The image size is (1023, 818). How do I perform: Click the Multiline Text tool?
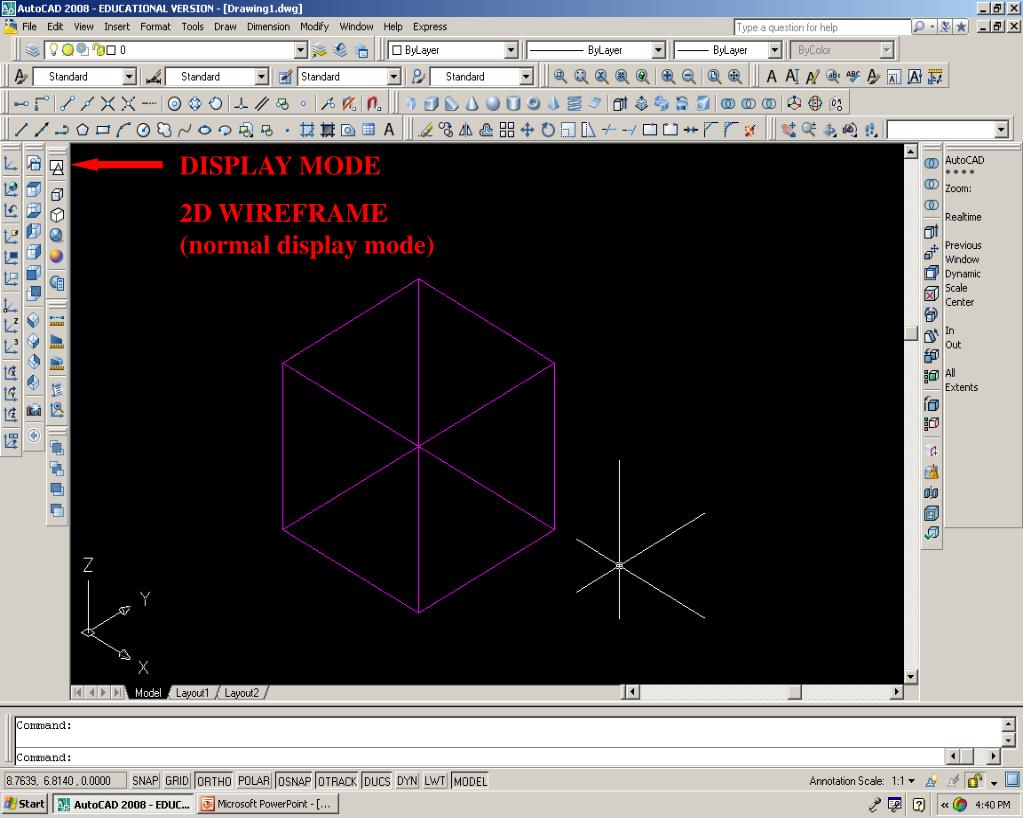pos(389,129)
